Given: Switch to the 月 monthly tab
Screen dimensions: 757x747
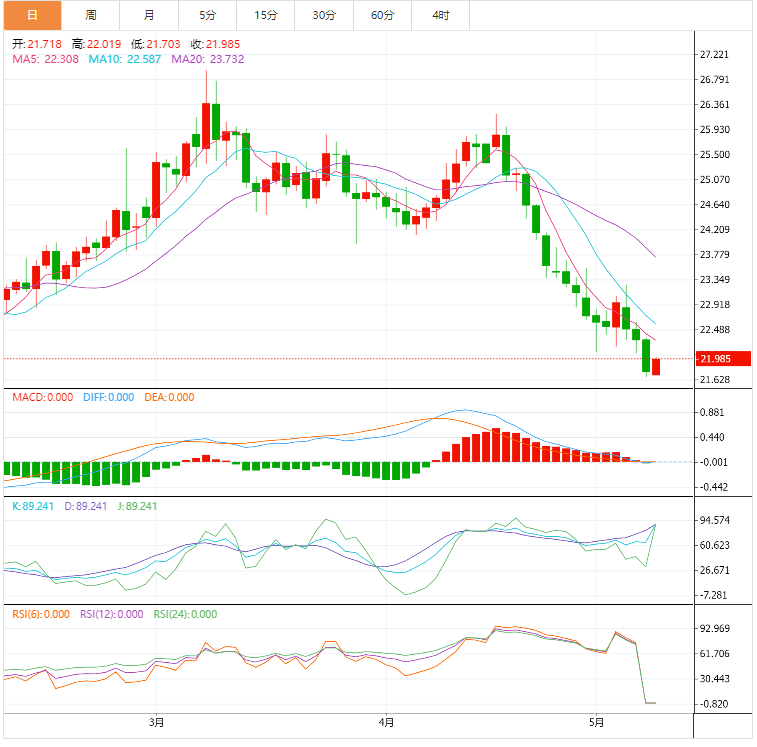Looking at the screenshot, I should point(149,15).
